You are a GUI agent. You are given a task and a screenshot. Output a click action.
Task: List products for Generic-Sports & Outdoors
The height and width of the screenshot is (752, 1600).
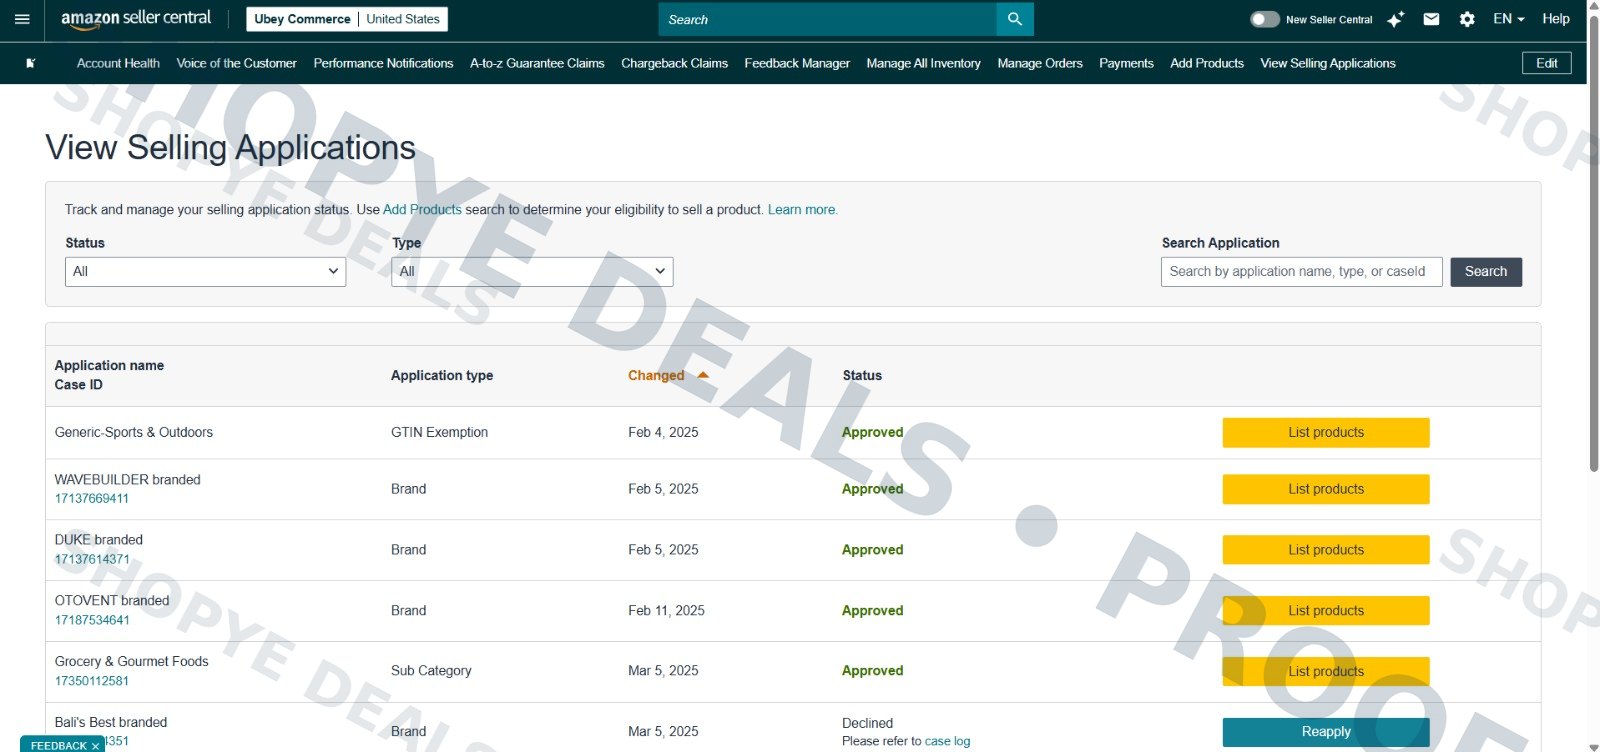(1326, 433)
